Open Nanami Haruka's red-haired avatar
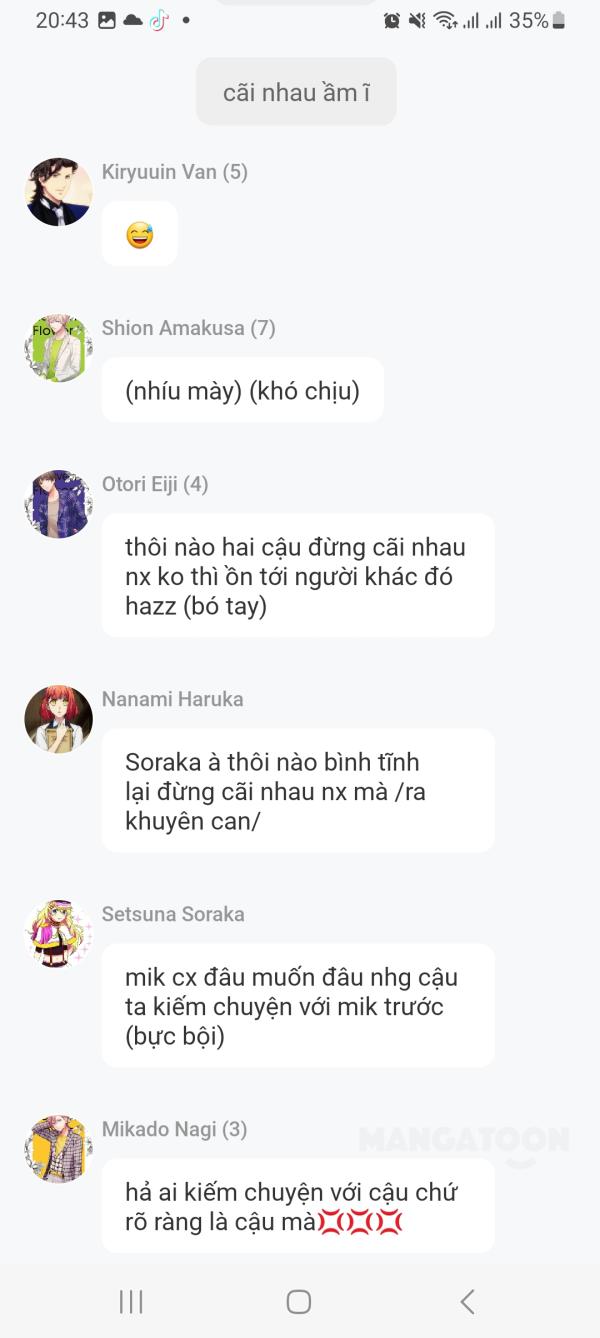 [58, 719]
